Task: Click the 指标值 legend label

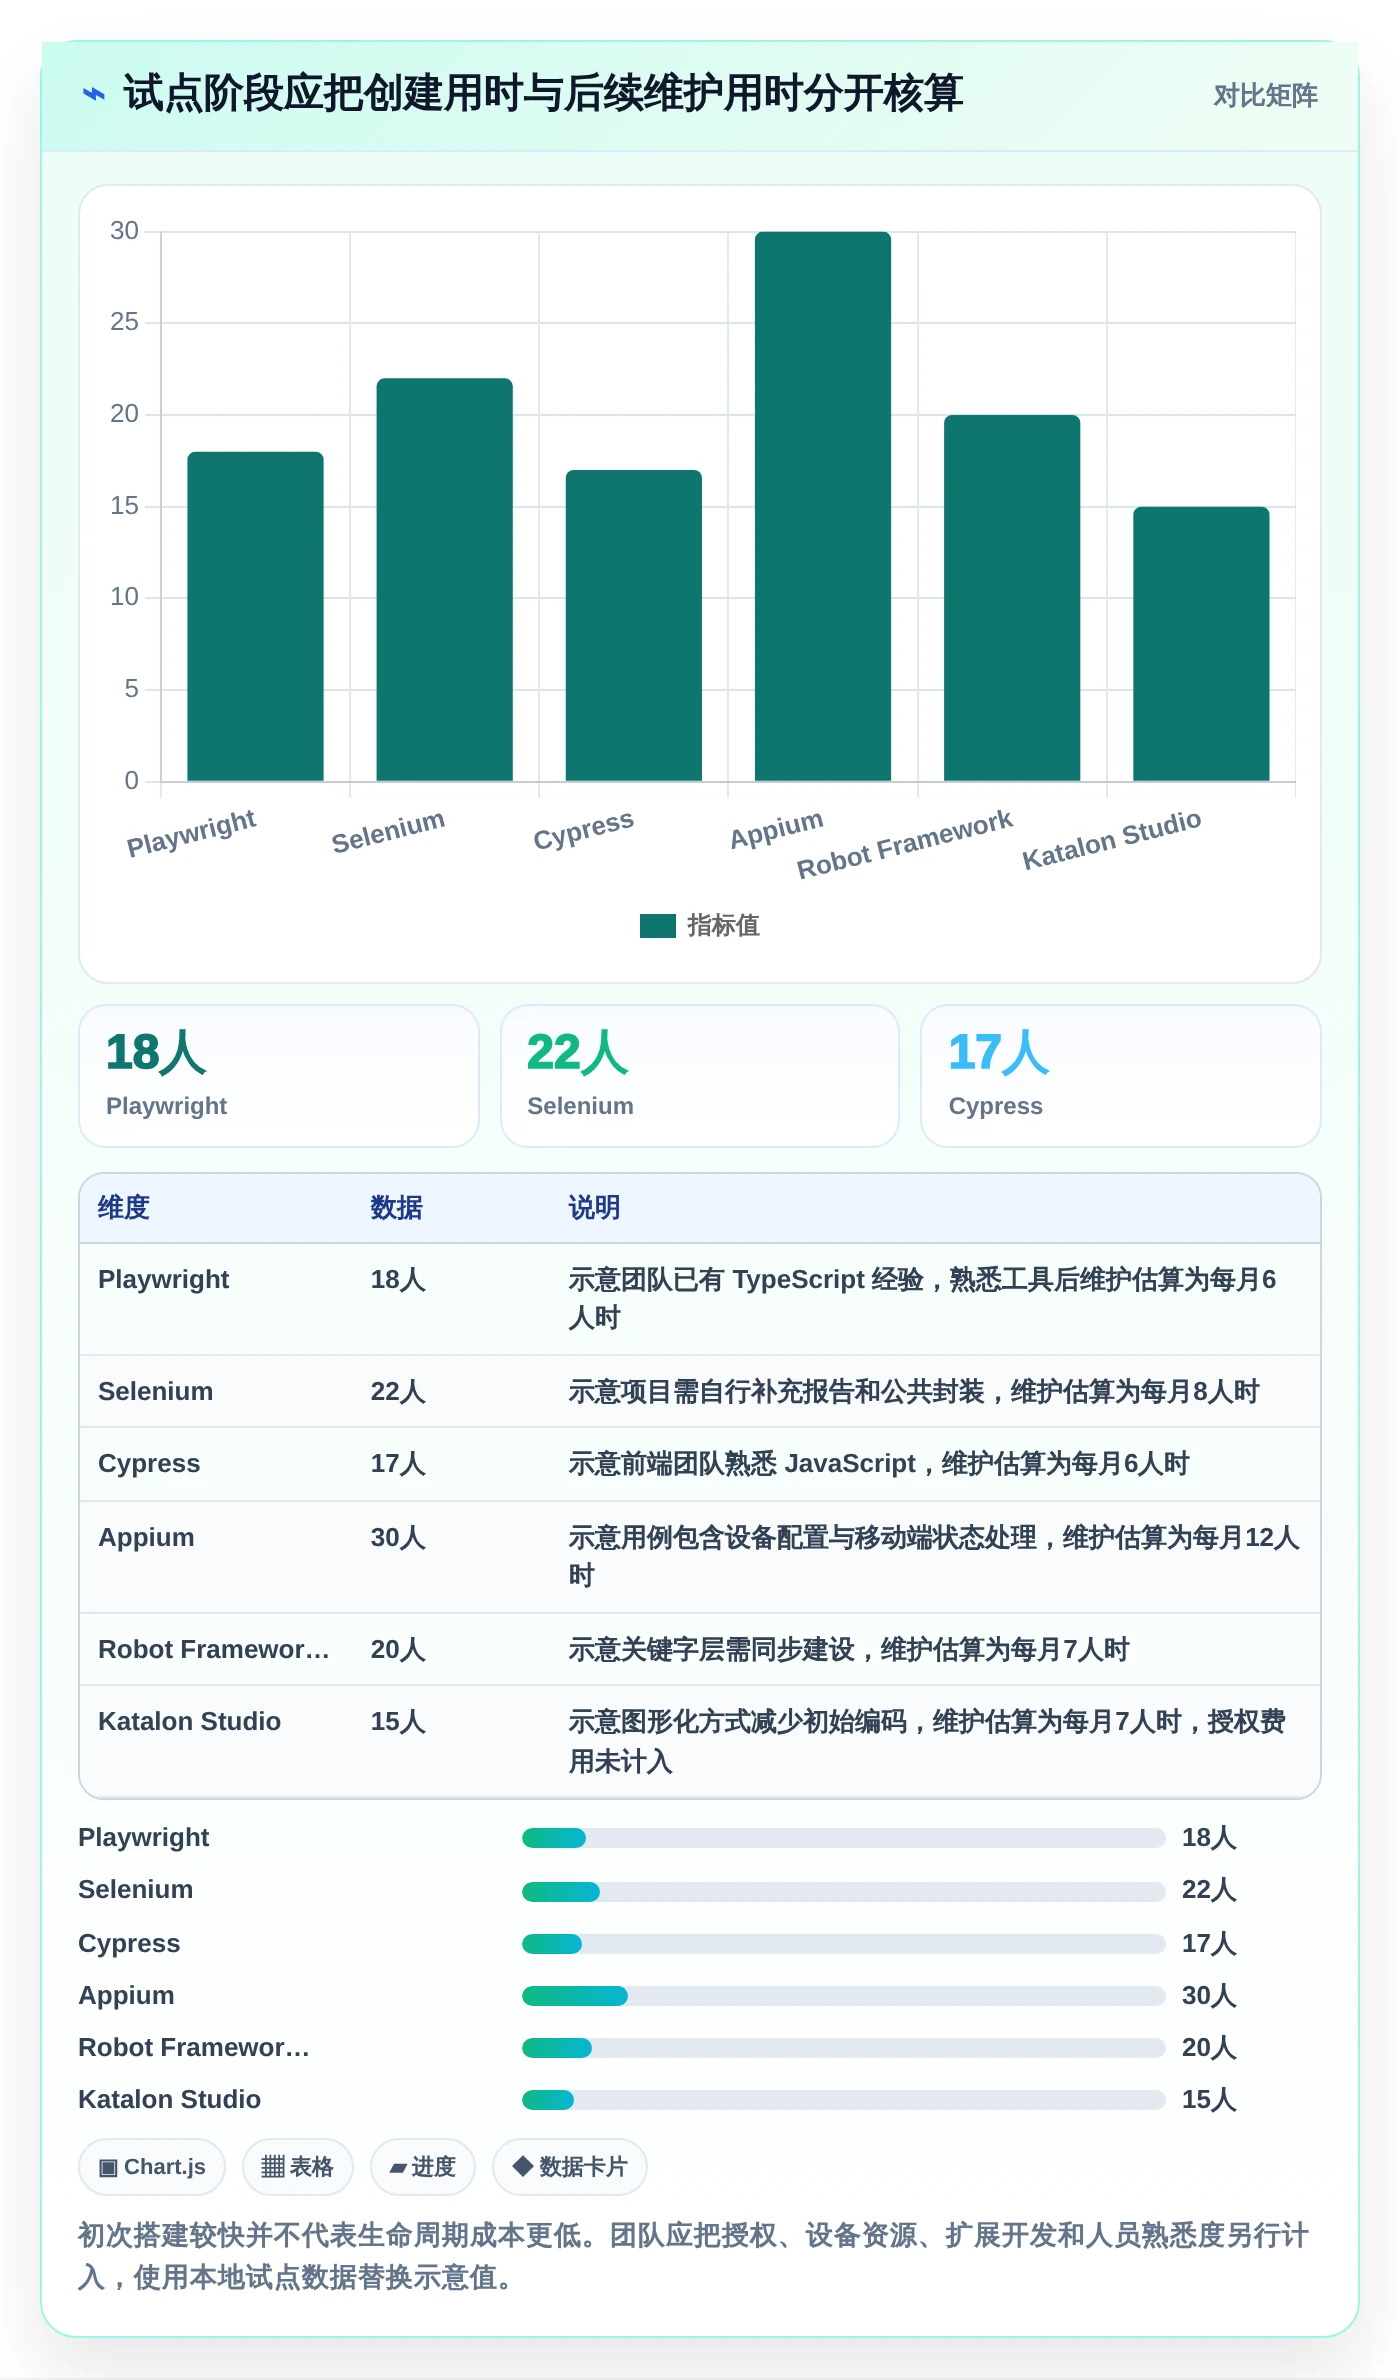Action: click(723, 926)
